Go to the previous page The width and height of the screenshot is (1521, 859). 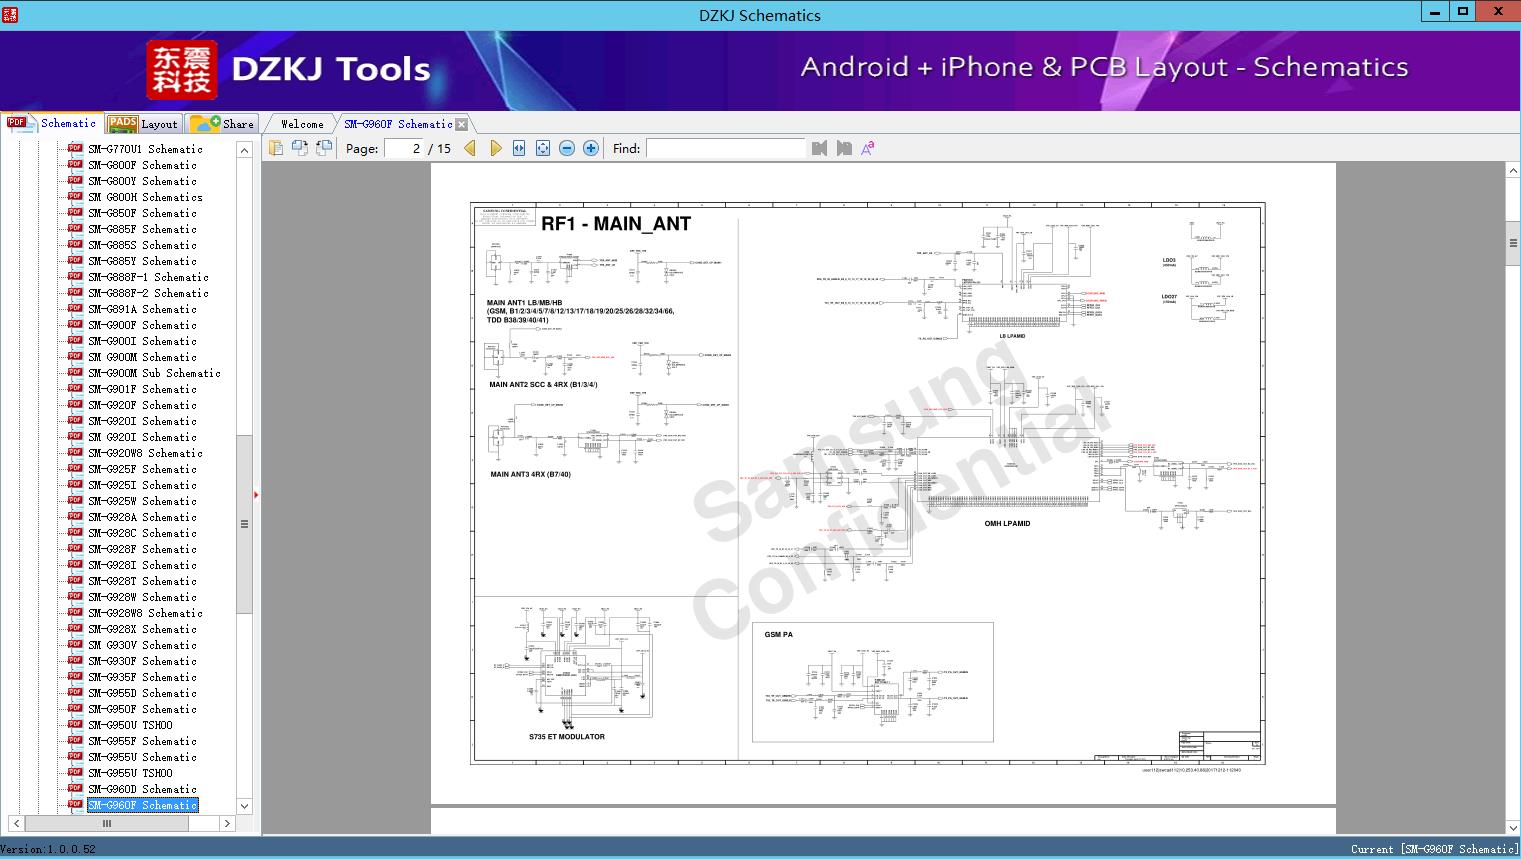[x=470, y=148]
